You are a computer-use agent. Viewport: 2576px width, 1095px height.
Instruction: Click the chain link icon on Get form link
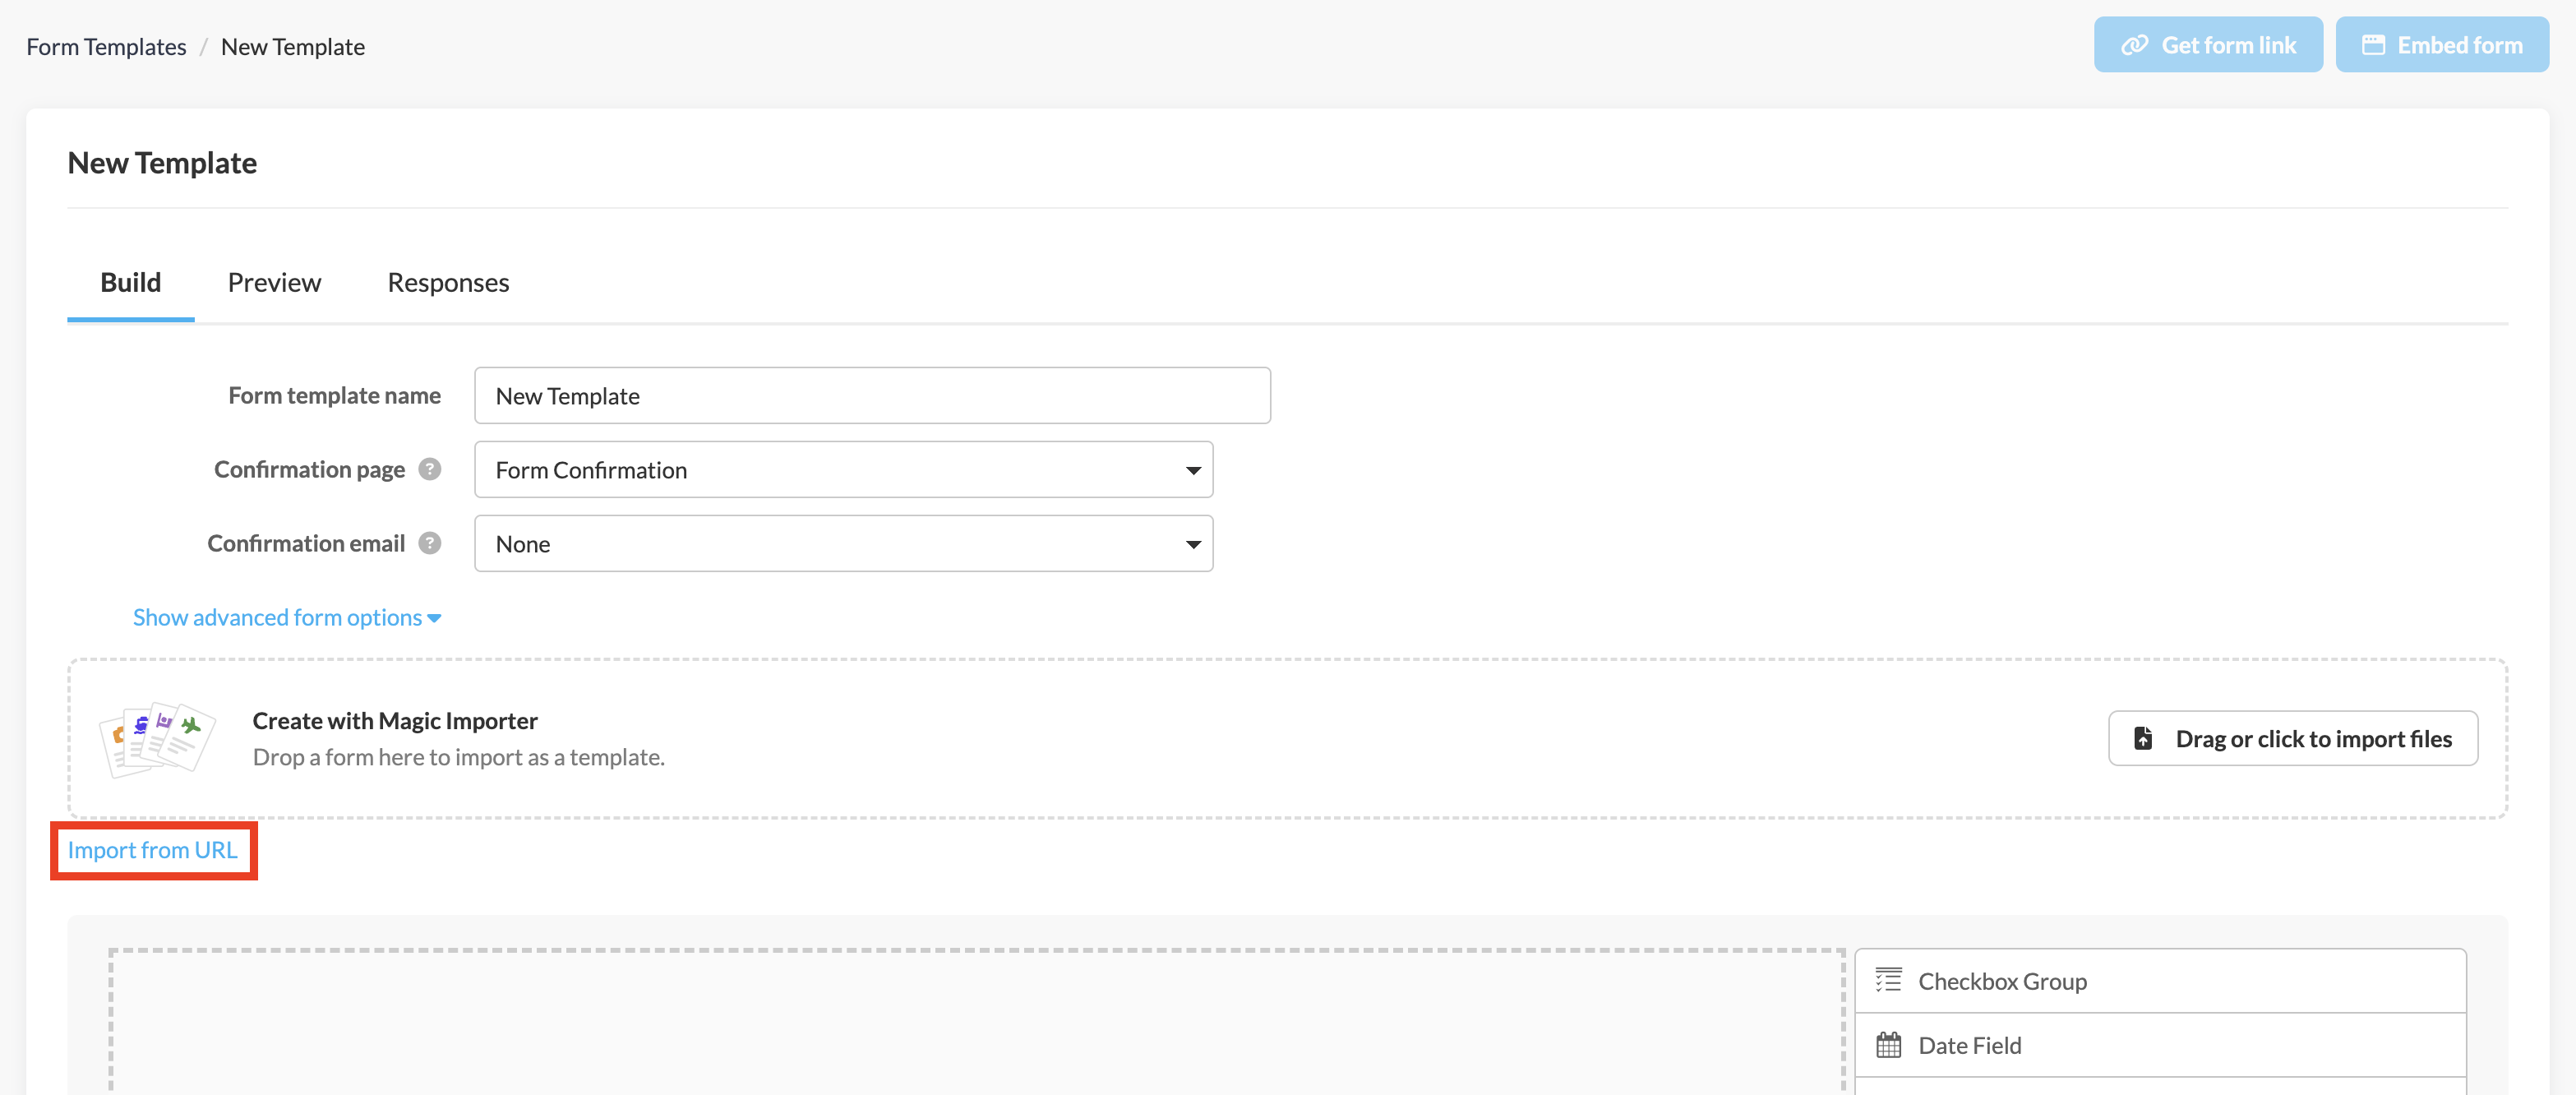(x=2134, y=45)
